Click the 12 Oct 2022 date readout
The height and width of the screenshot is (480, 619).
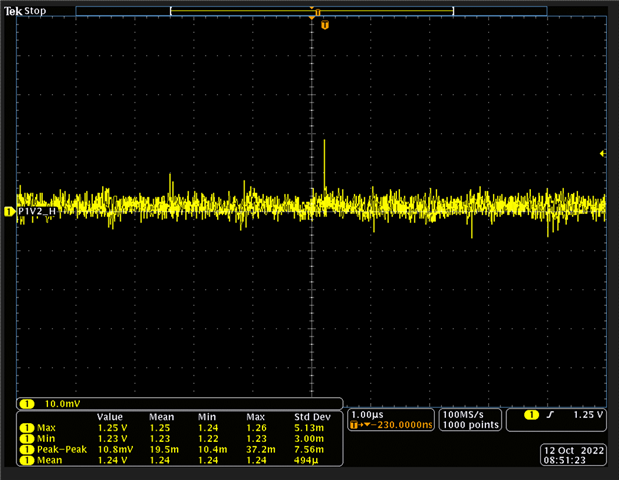(574, 450)
